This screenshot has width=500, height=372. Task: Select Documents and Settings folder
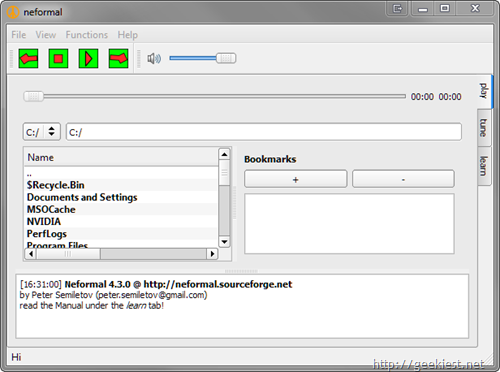point(121,197)
